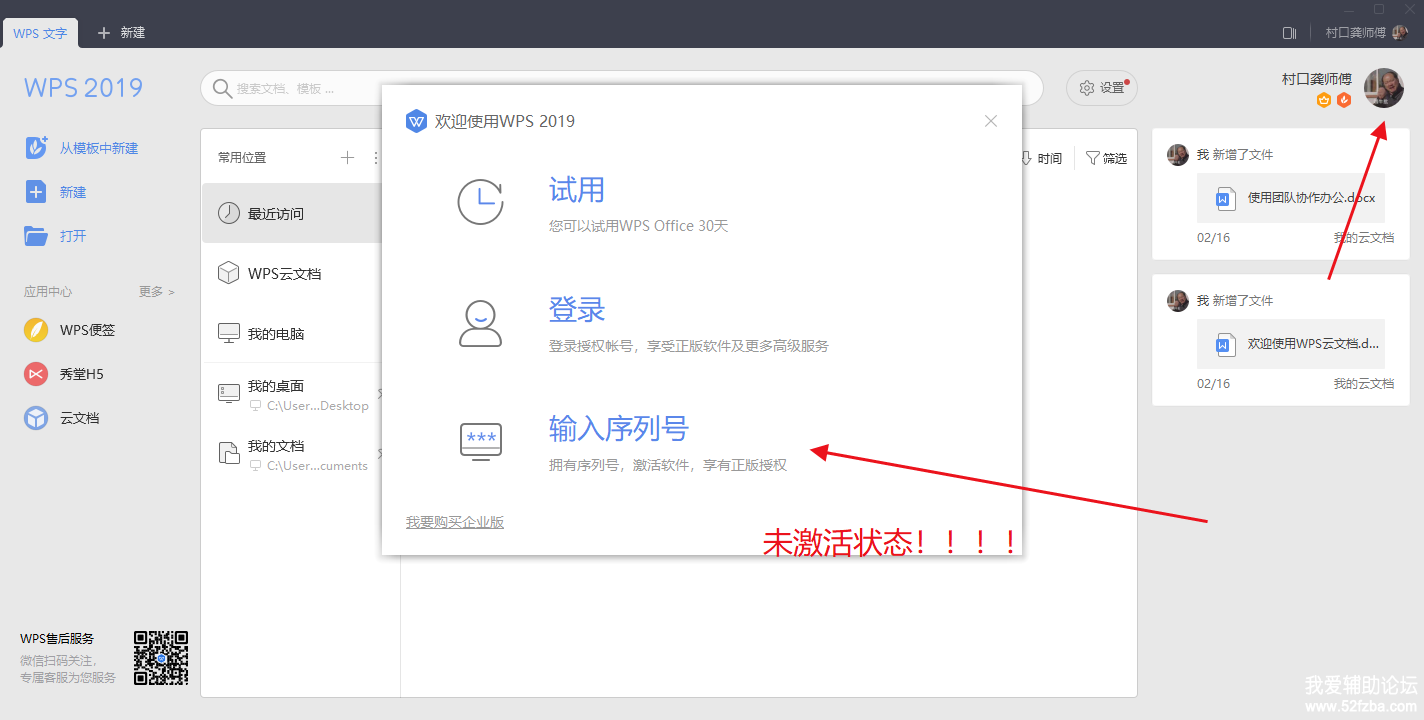The height and width of the screenshot is (720, 1424).
Task: Open 设置 gear button
Action: (x=1102, y=88)
